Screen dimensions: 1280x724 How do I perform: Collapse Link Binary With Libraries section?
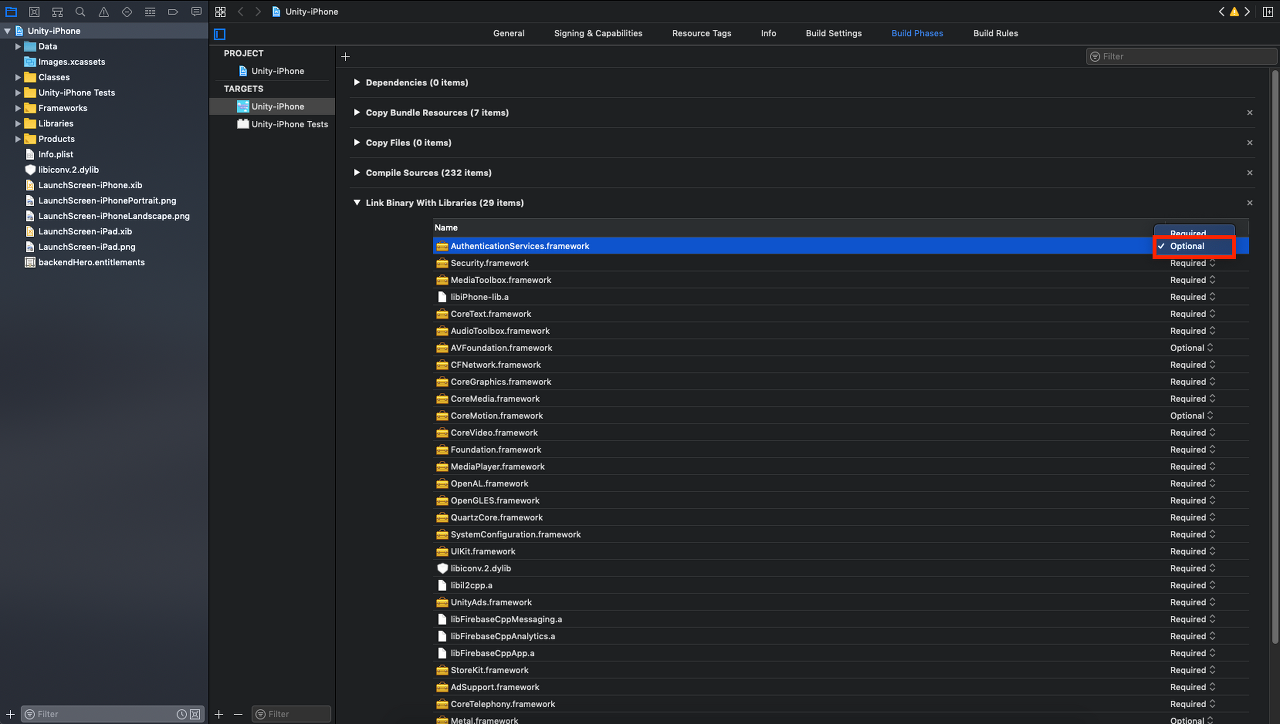[357, 203]
